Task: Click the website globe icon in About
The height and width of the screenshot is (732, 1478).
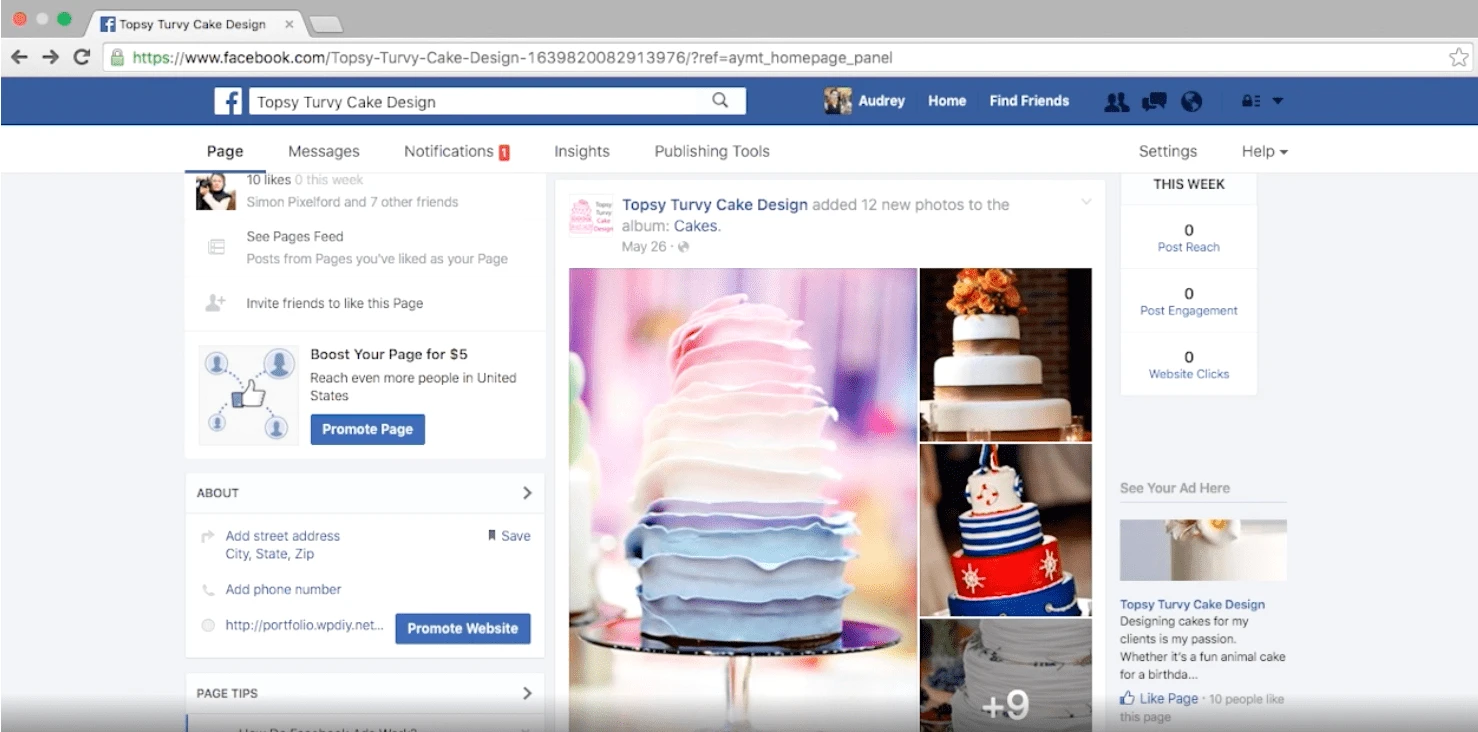Action: [208, 626]
